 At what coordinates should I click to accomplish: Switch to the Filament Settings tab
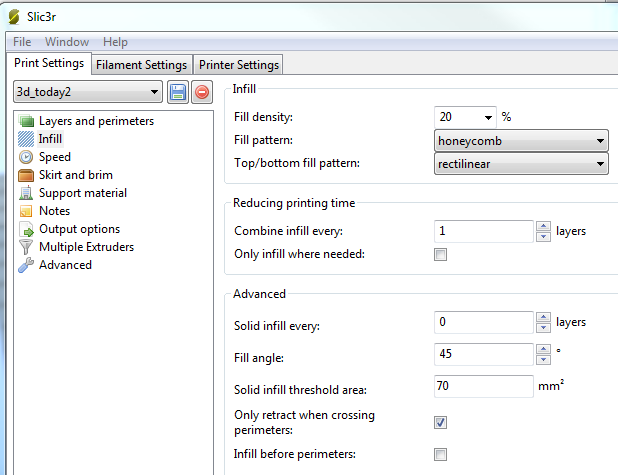(x=141, y=65)
